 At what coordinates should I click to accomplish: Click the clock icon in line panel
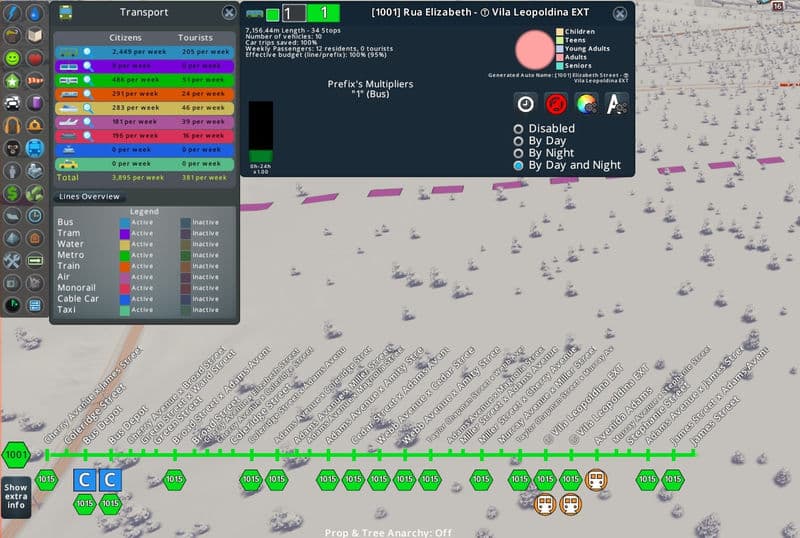(x=526, y=103)
